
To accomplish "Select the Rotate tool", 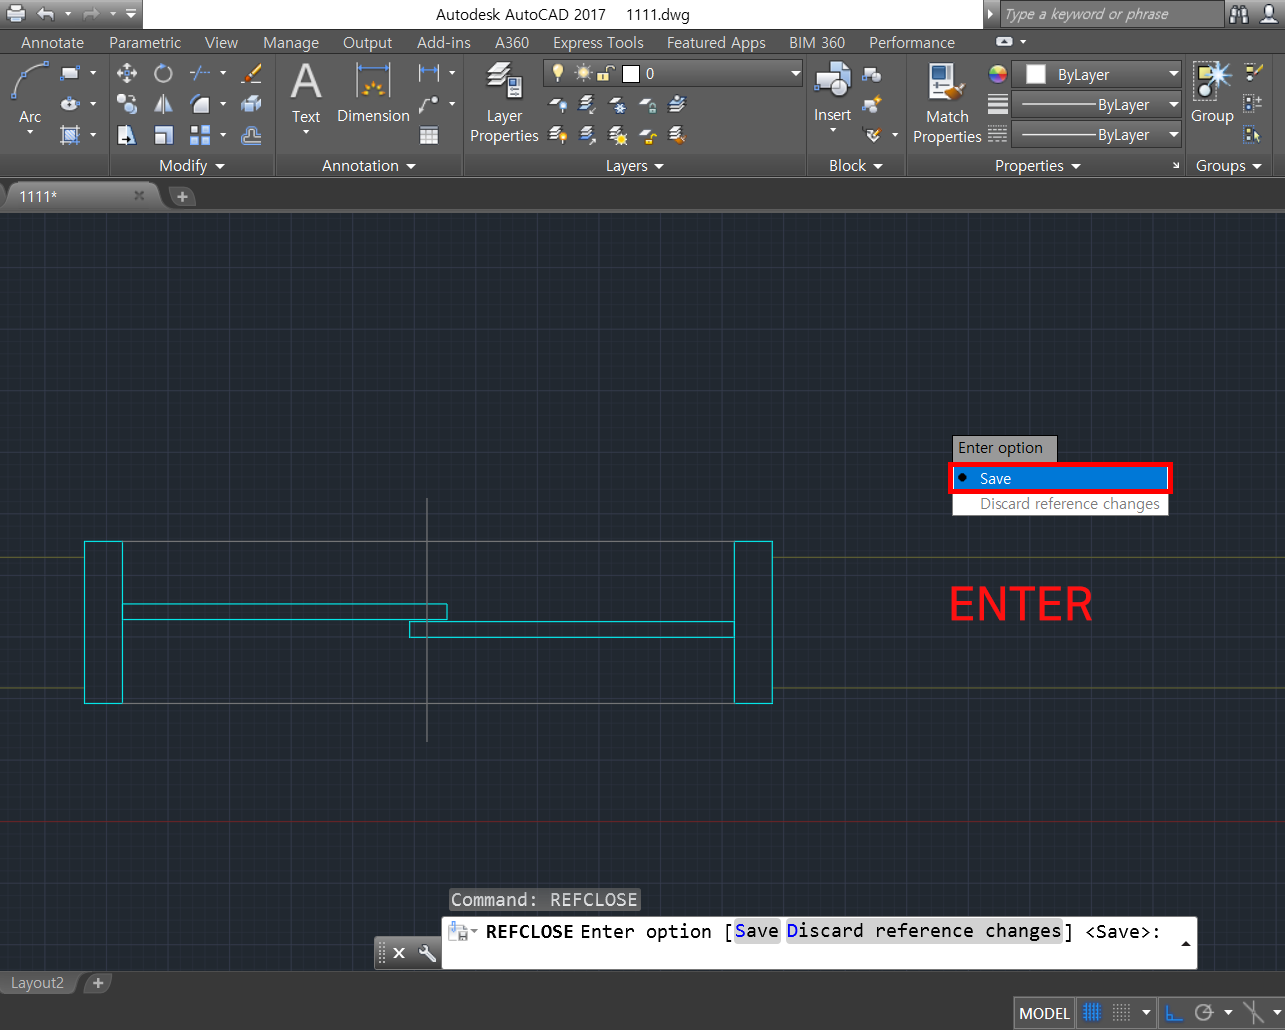I will pos(163,73).
